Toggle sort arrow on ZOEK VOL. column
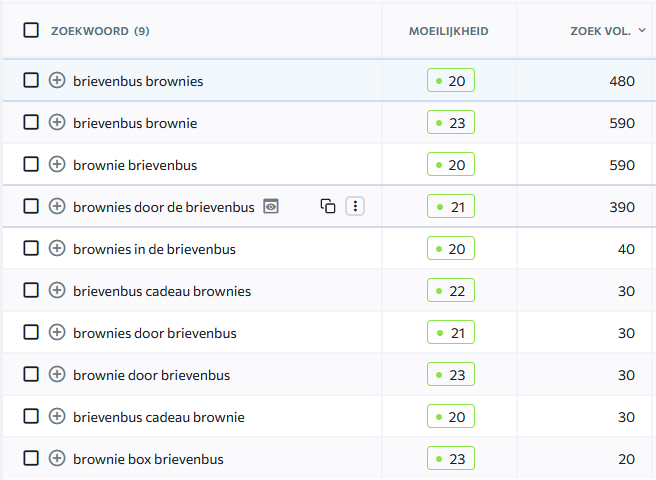656x480 pixels. [x=642, y=31]
